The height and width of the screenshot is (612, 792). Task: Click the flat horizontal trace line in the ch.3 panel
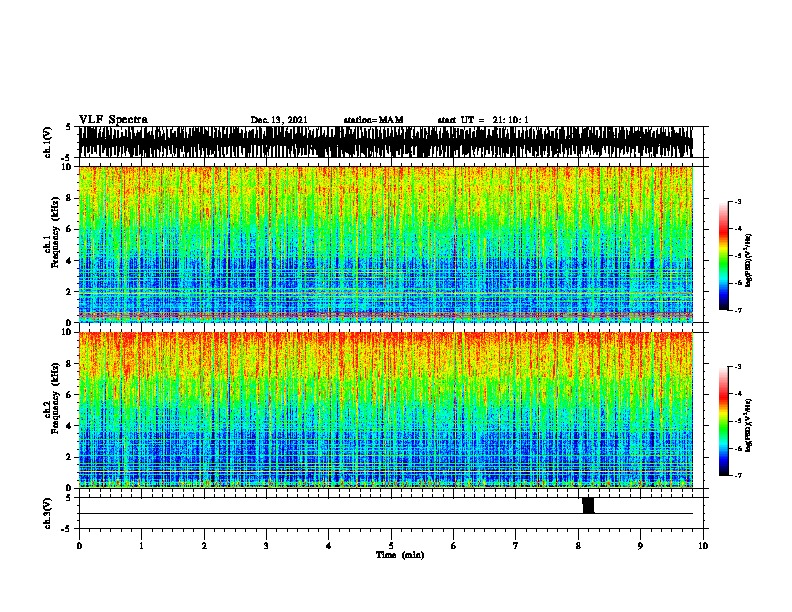[x=386, y=514]
